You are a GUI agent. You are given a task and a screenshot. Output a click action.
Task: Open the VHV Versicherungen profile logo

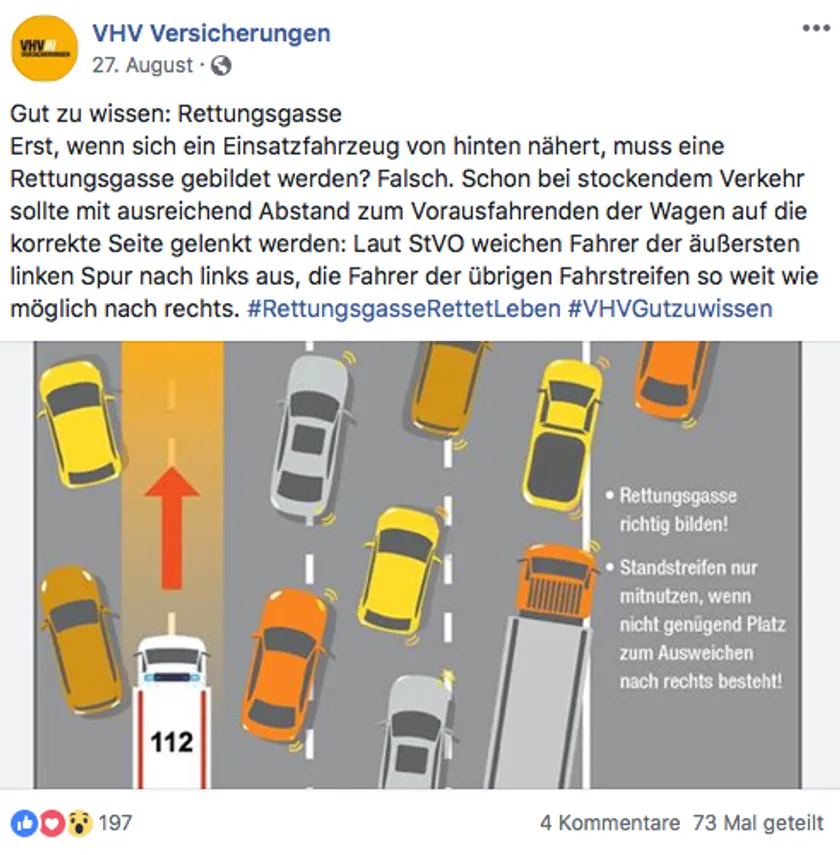45,49
